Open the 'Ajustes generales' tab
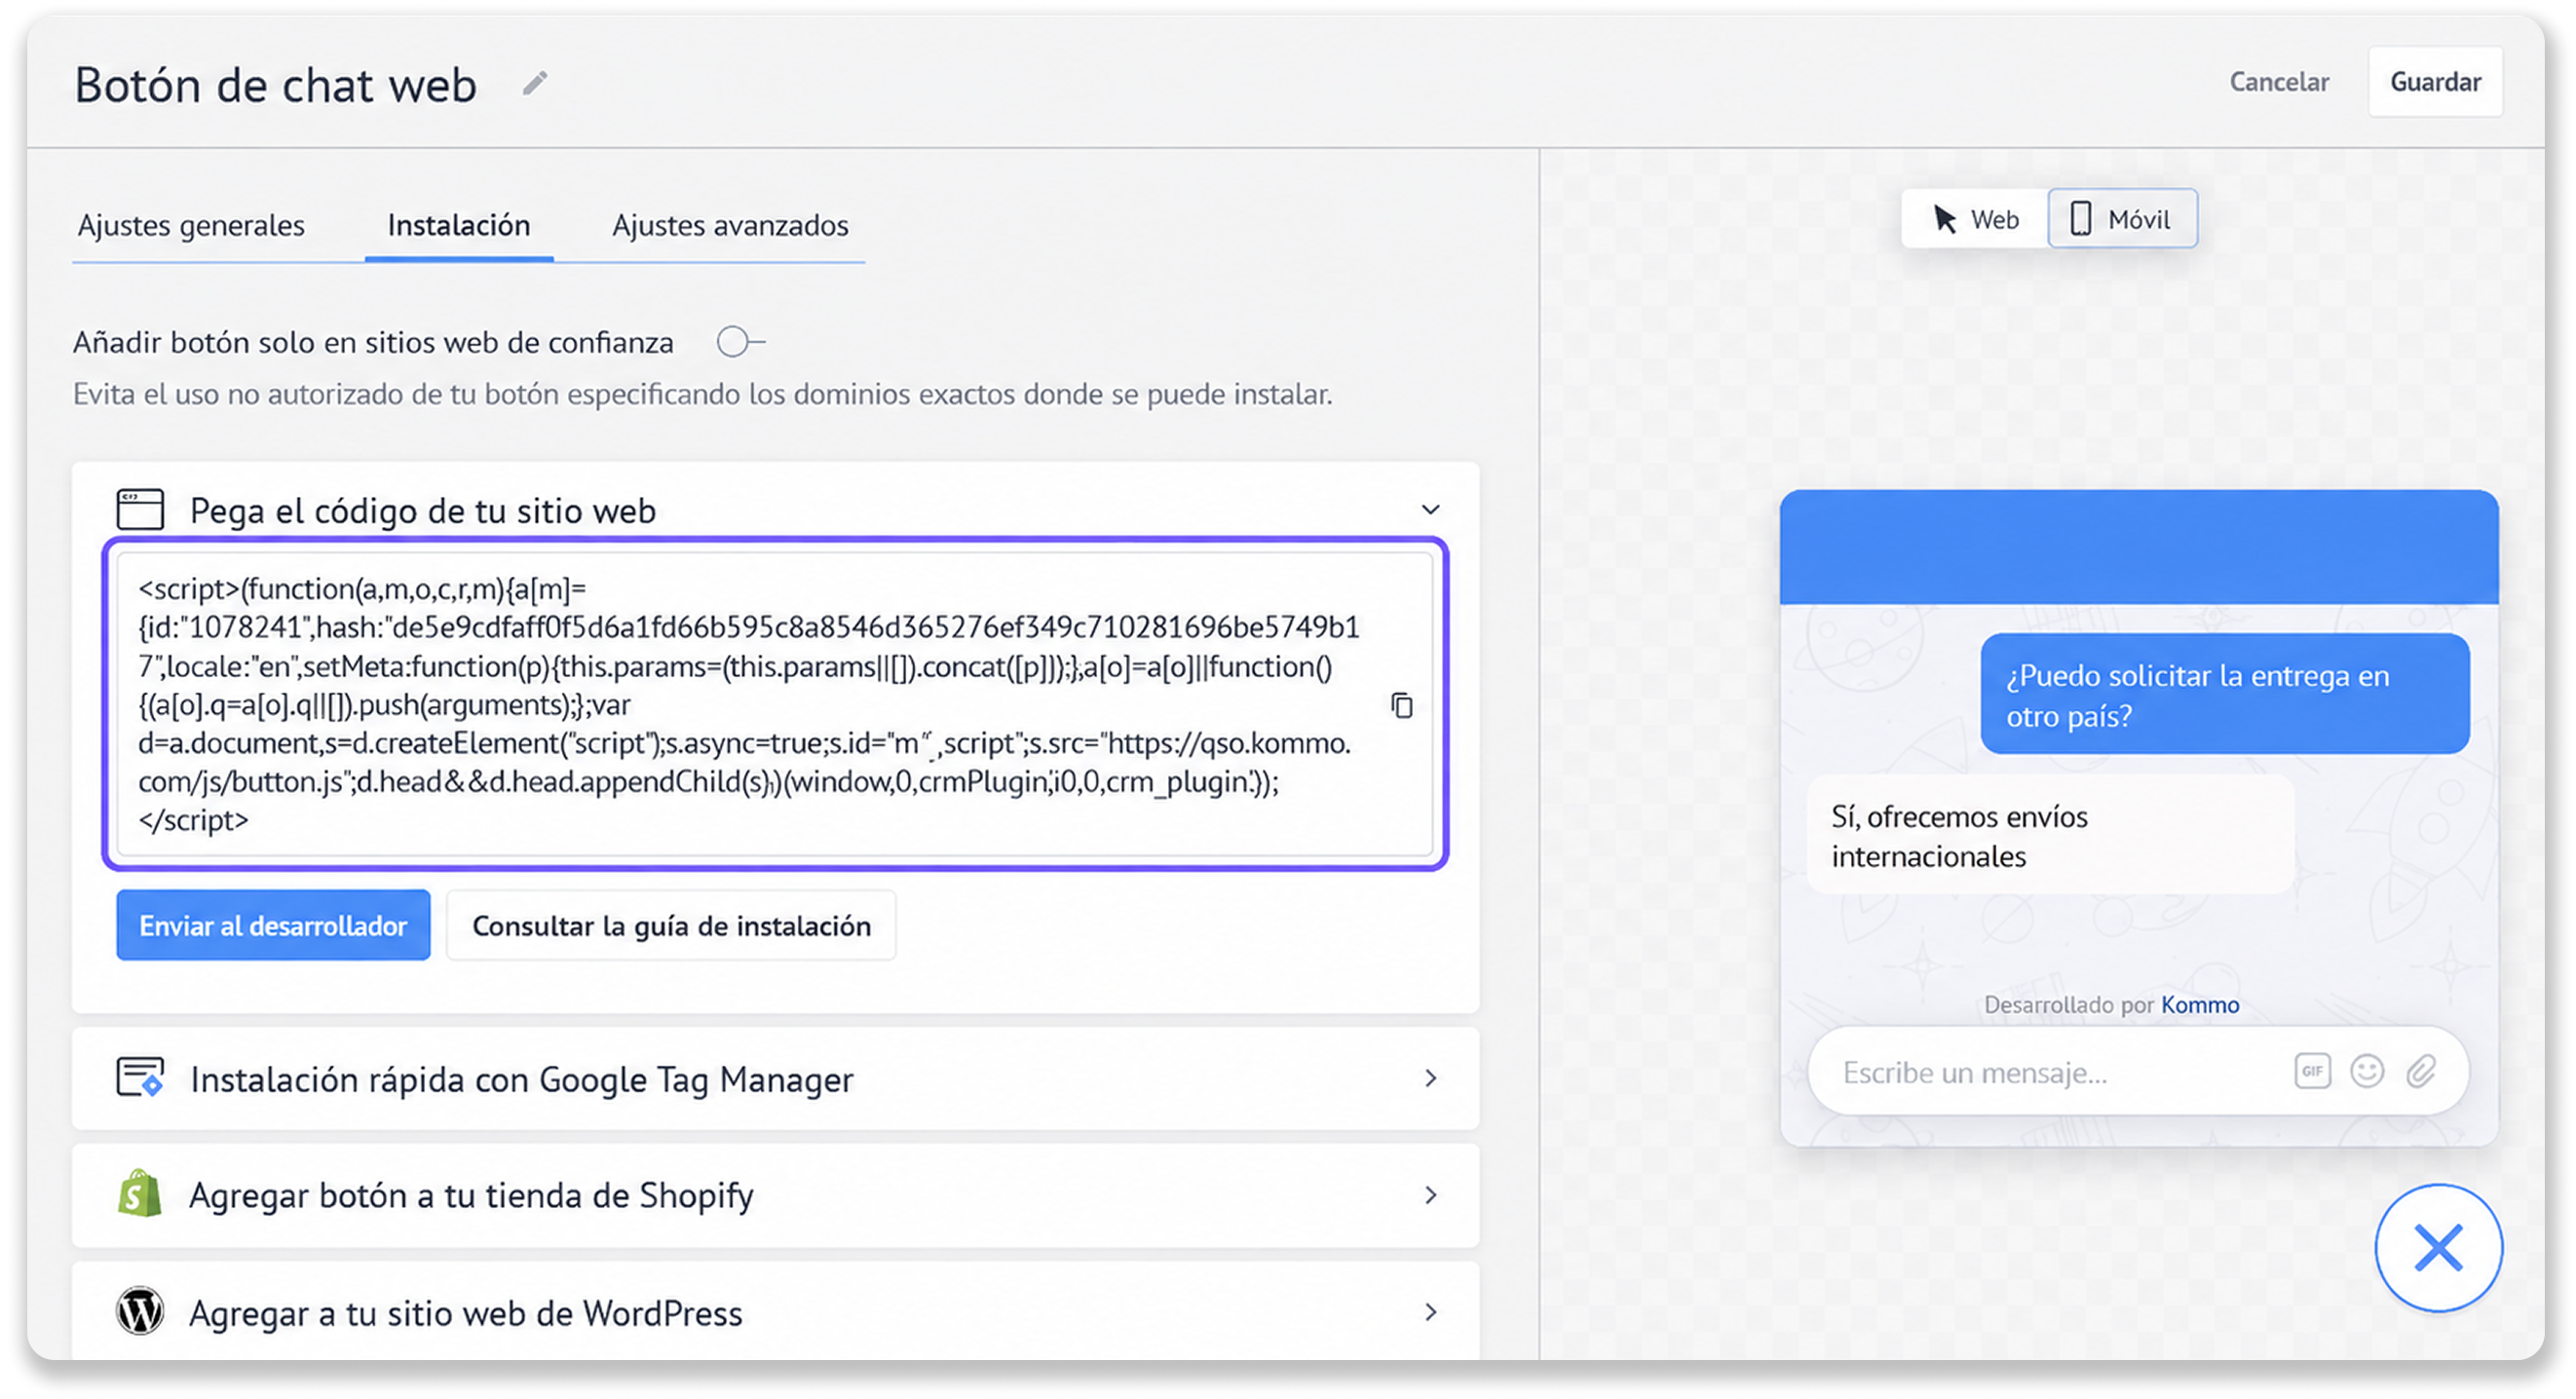This screenshot has width=2576, height=1399. pos(191,225)
